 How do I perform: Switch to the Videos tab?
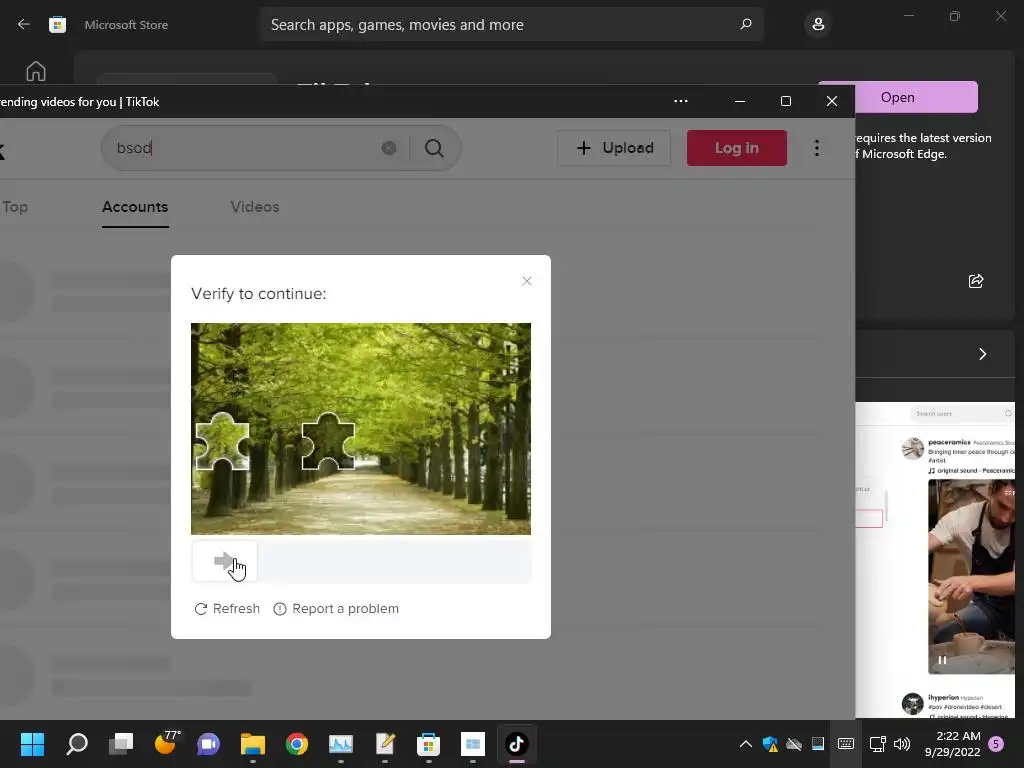pos(255,207)
